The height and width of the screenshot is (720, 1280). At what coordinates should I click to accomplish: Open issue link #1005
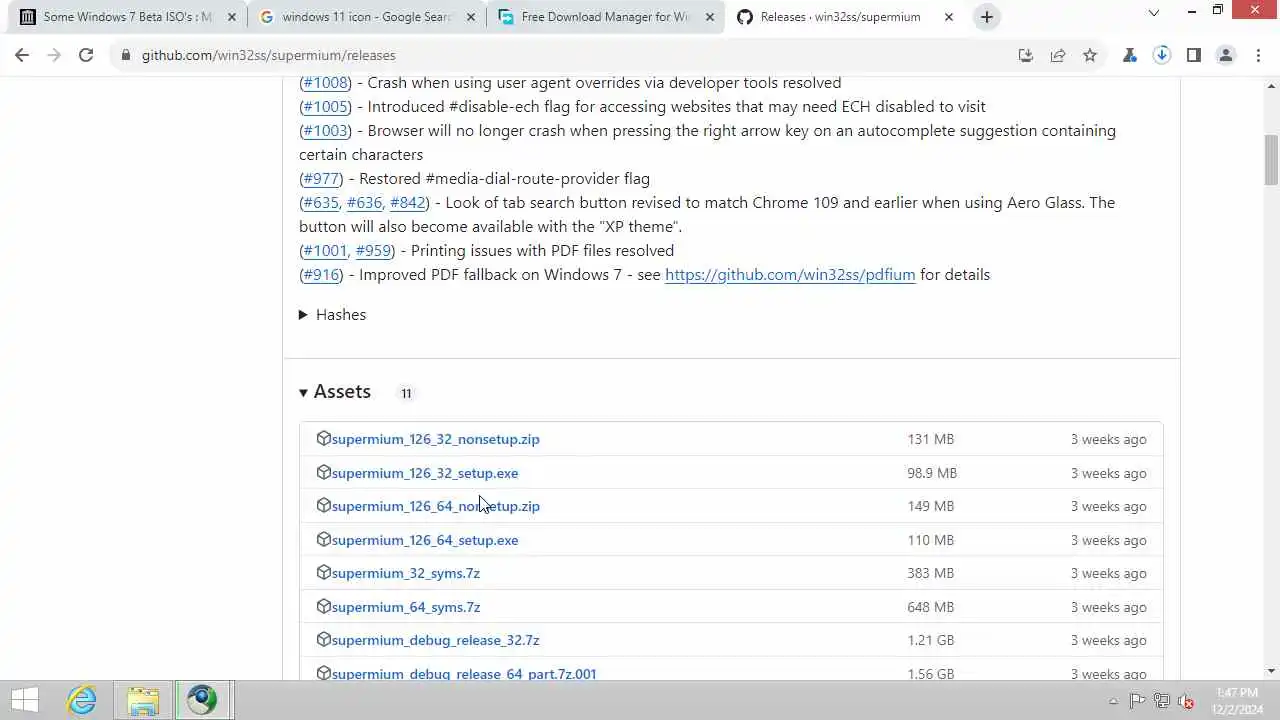point(326,107)
